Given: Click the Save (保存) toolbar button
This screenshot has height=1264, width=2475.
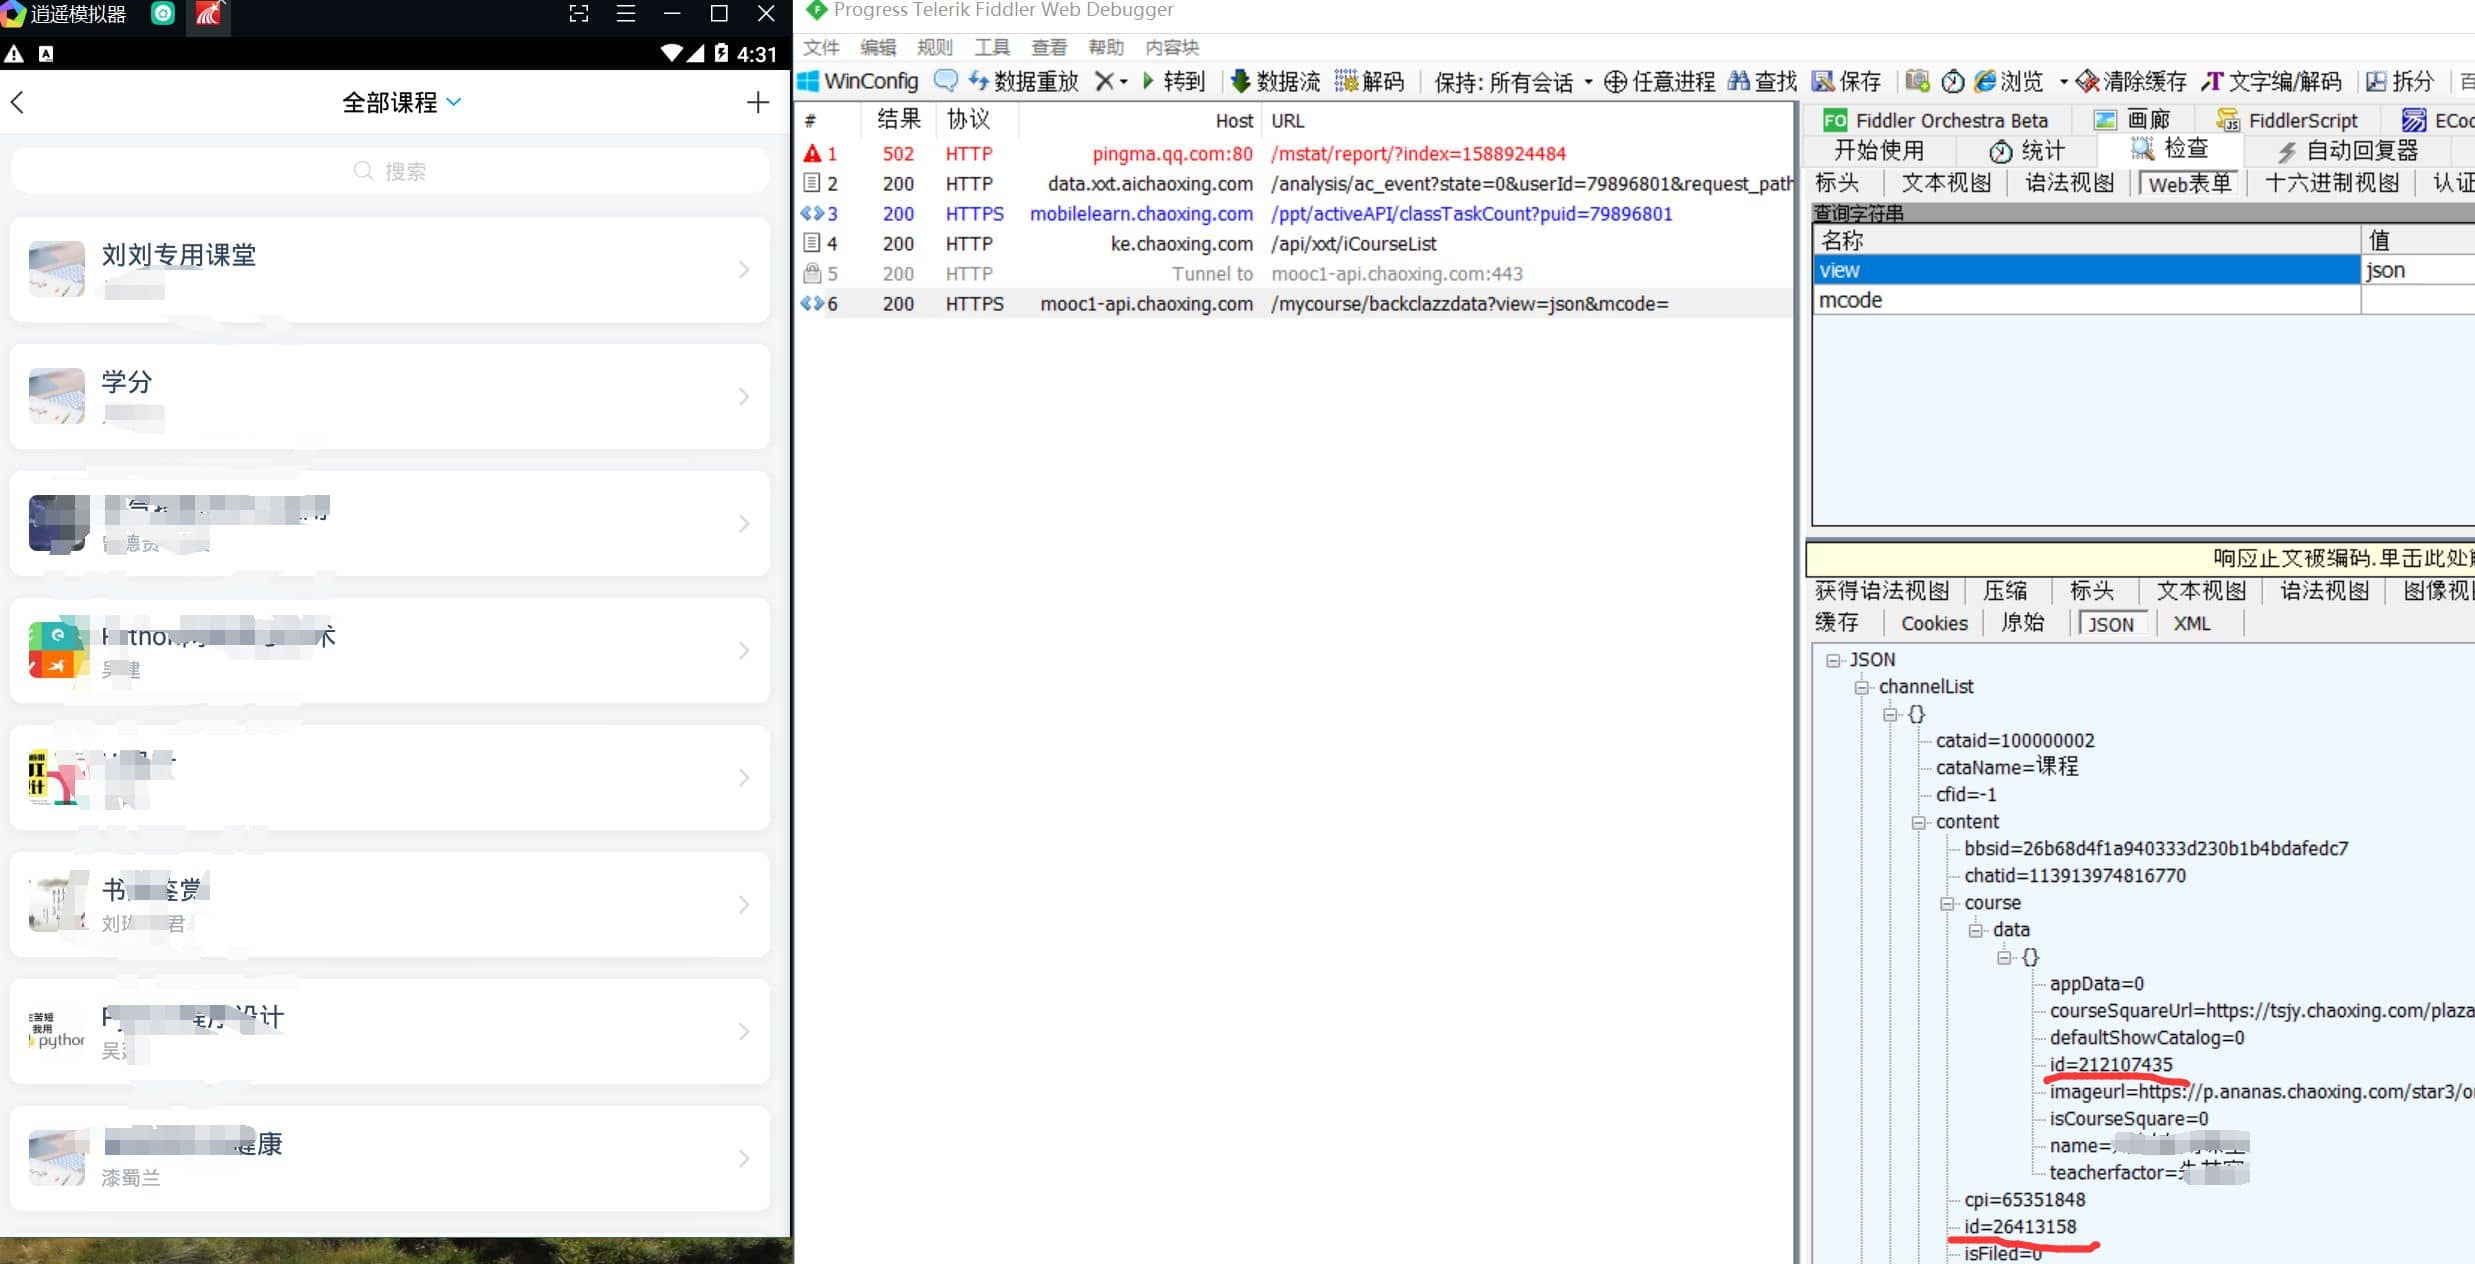Looking at the screenshot, I should click(x=1847, y=81).
